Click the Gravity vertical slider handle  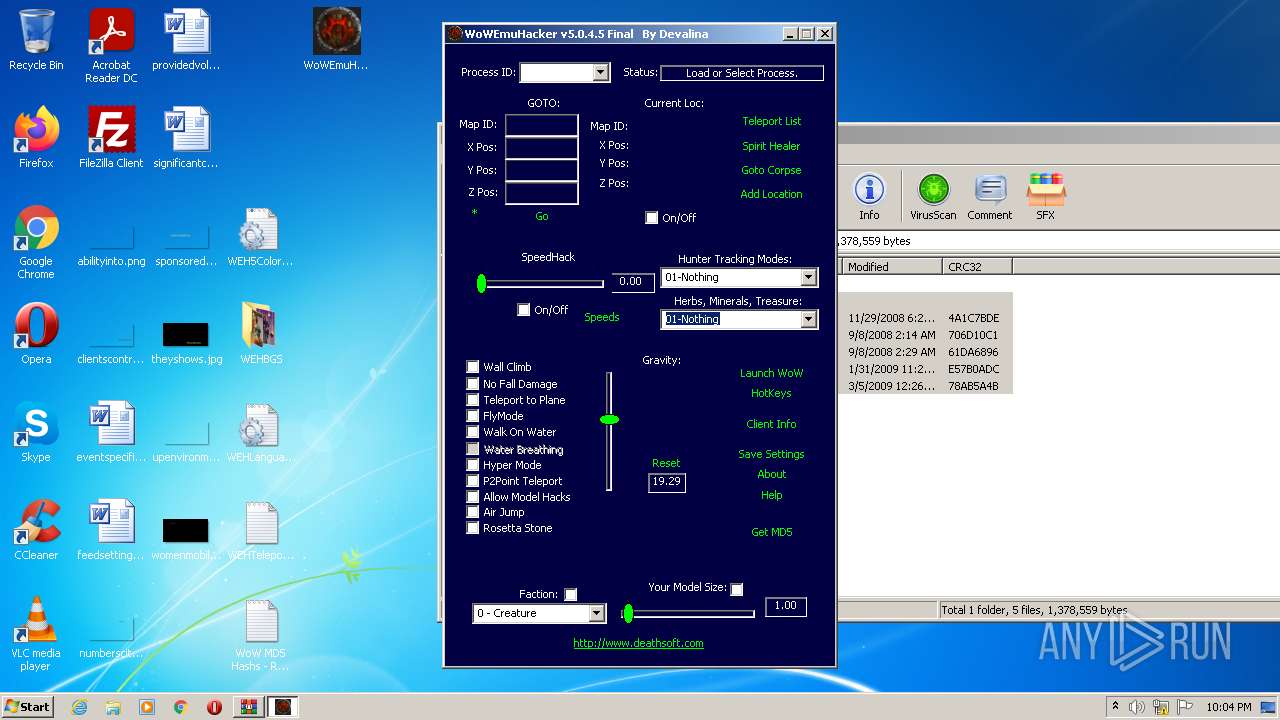click(x=609, y=419)
